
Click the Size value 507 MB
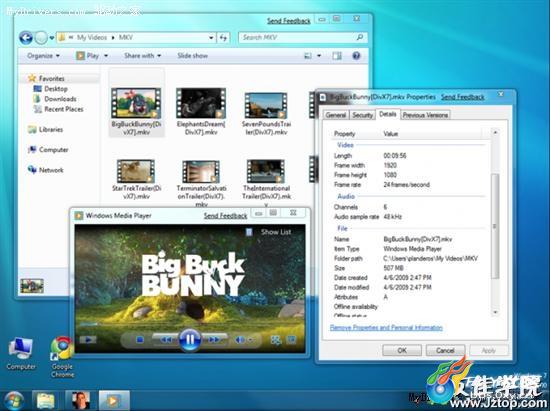(x=393, y=268)
